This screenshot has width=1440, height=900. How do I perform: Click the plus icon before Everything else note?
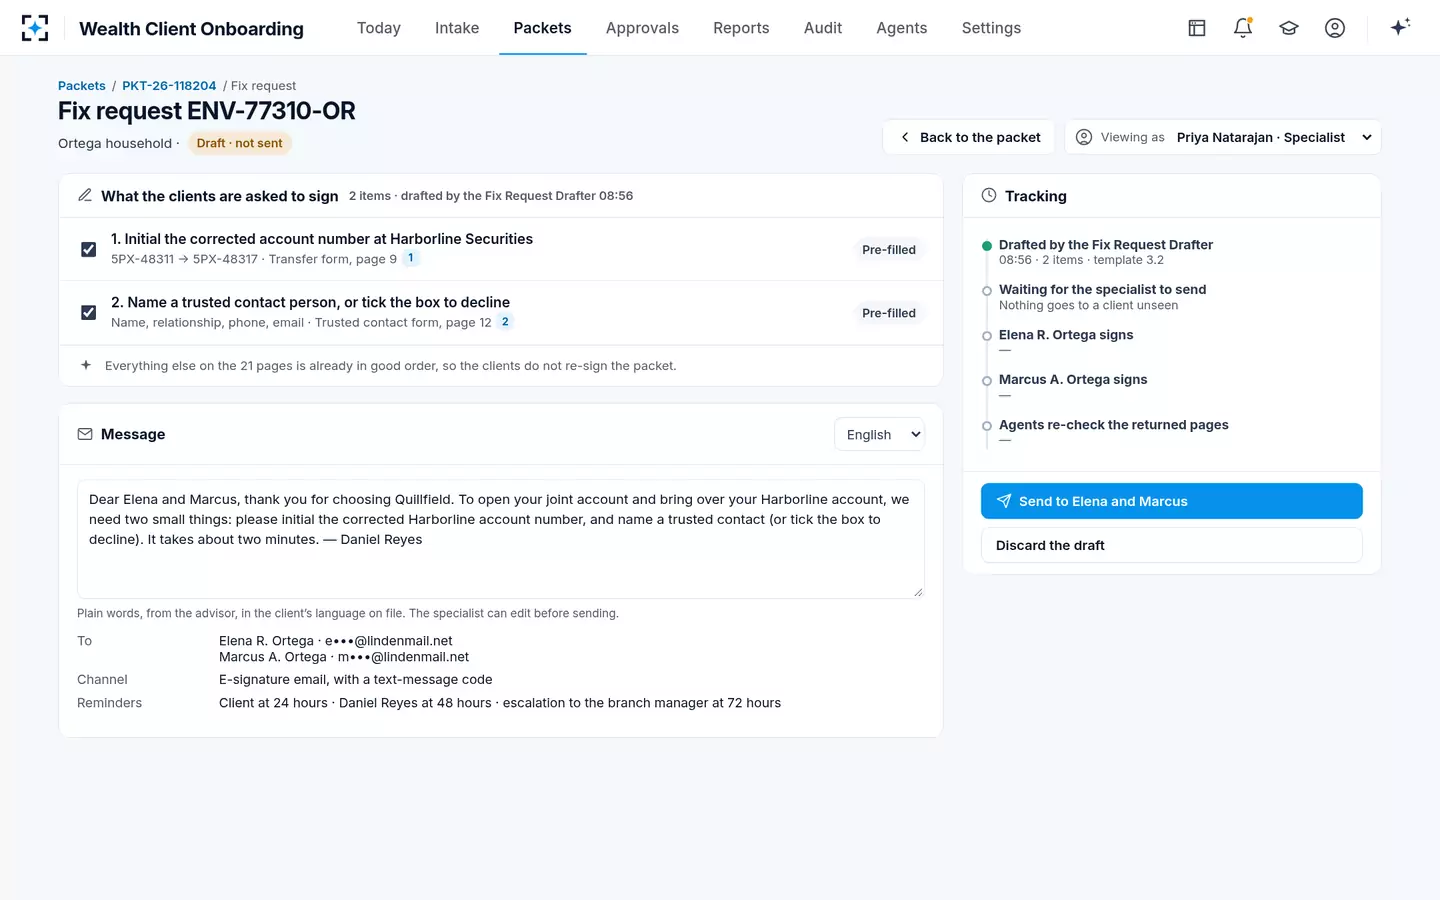86,365
